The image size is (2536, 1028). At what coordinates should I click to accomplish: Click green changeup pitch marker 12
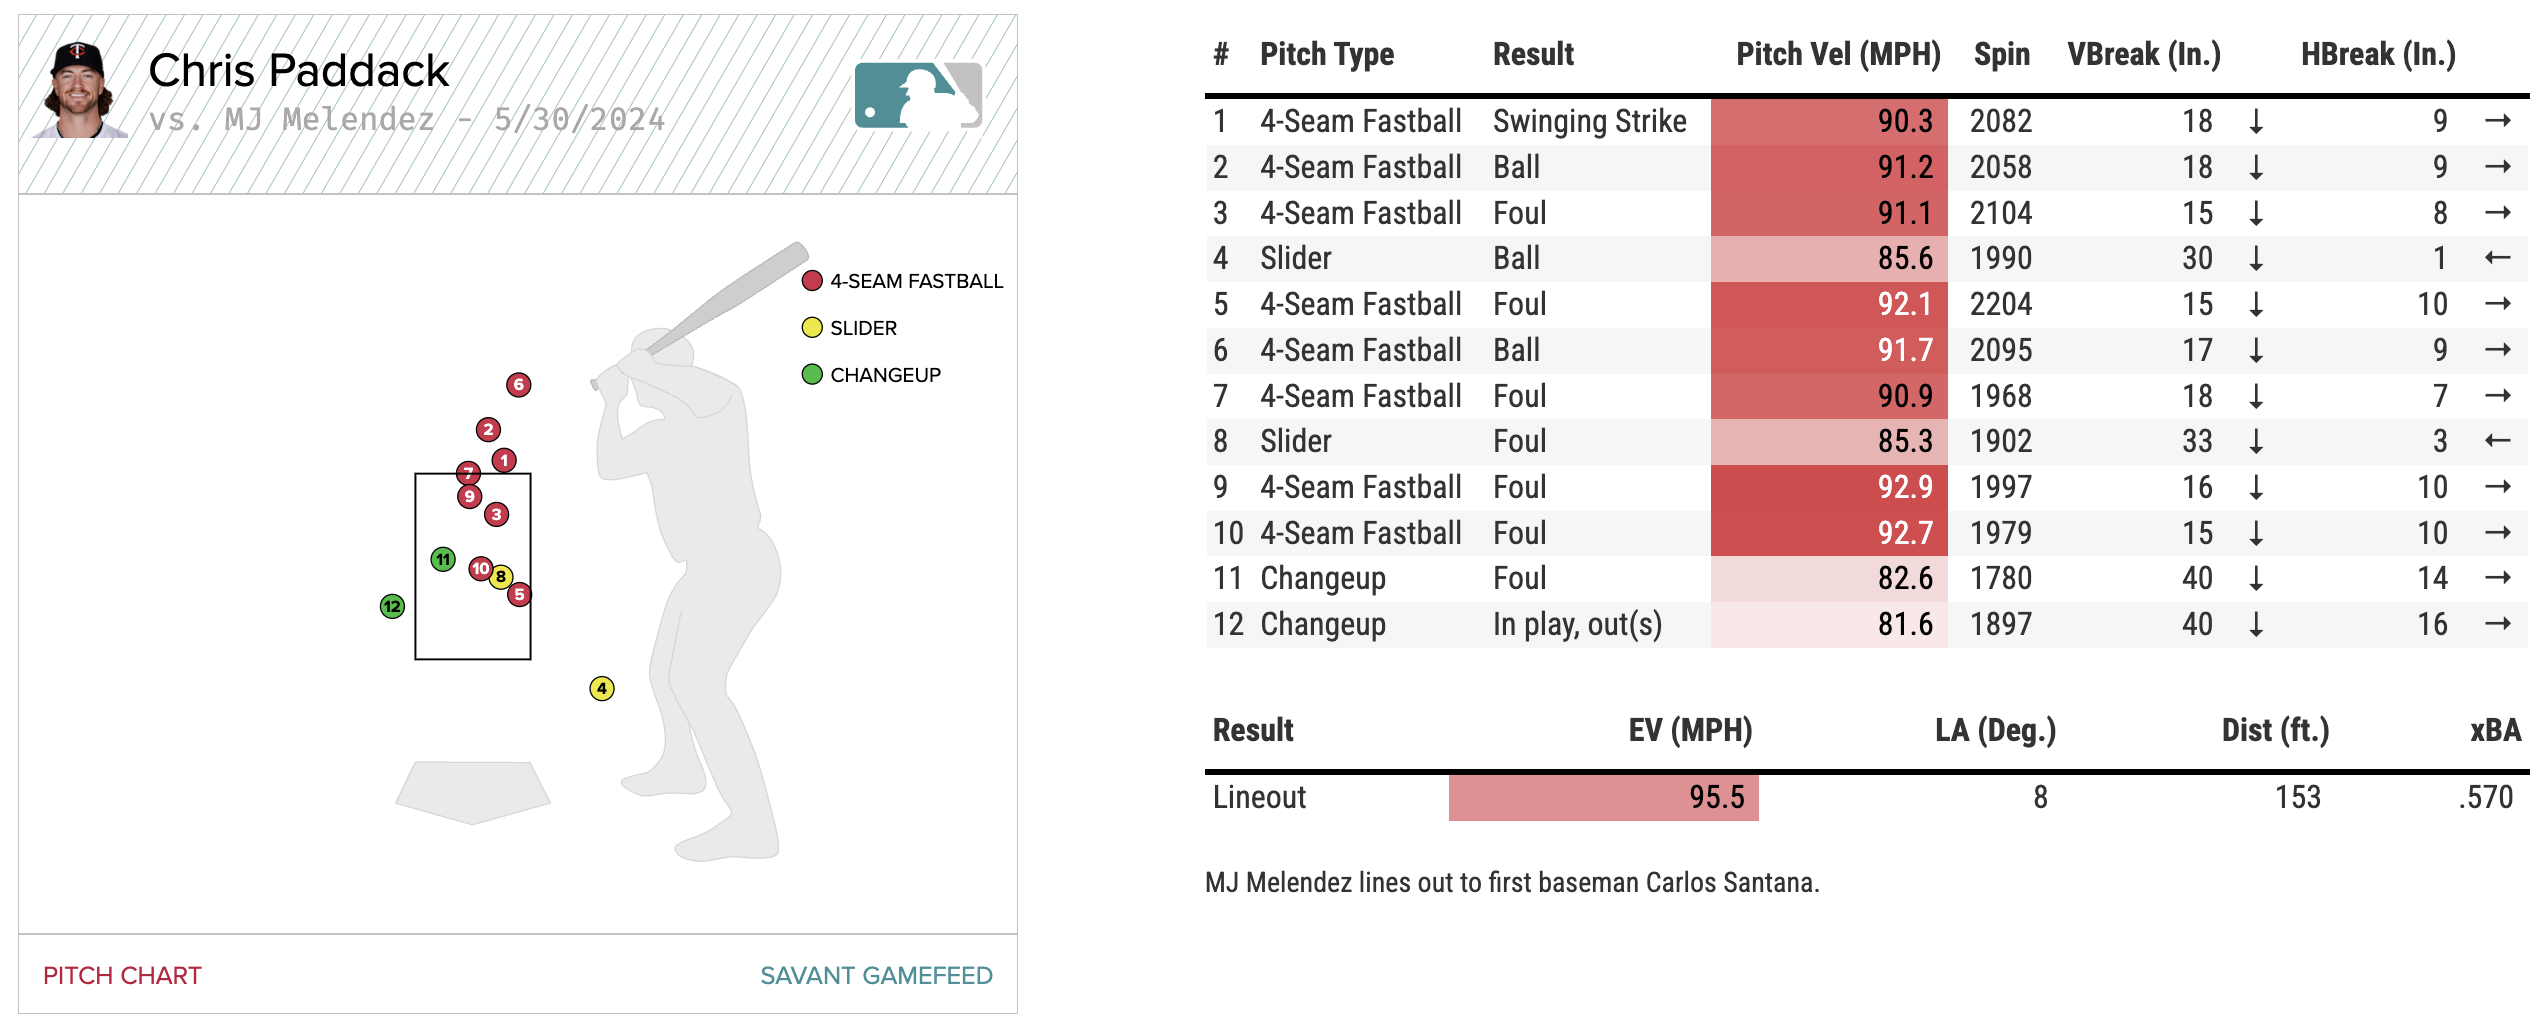[392, 607]
